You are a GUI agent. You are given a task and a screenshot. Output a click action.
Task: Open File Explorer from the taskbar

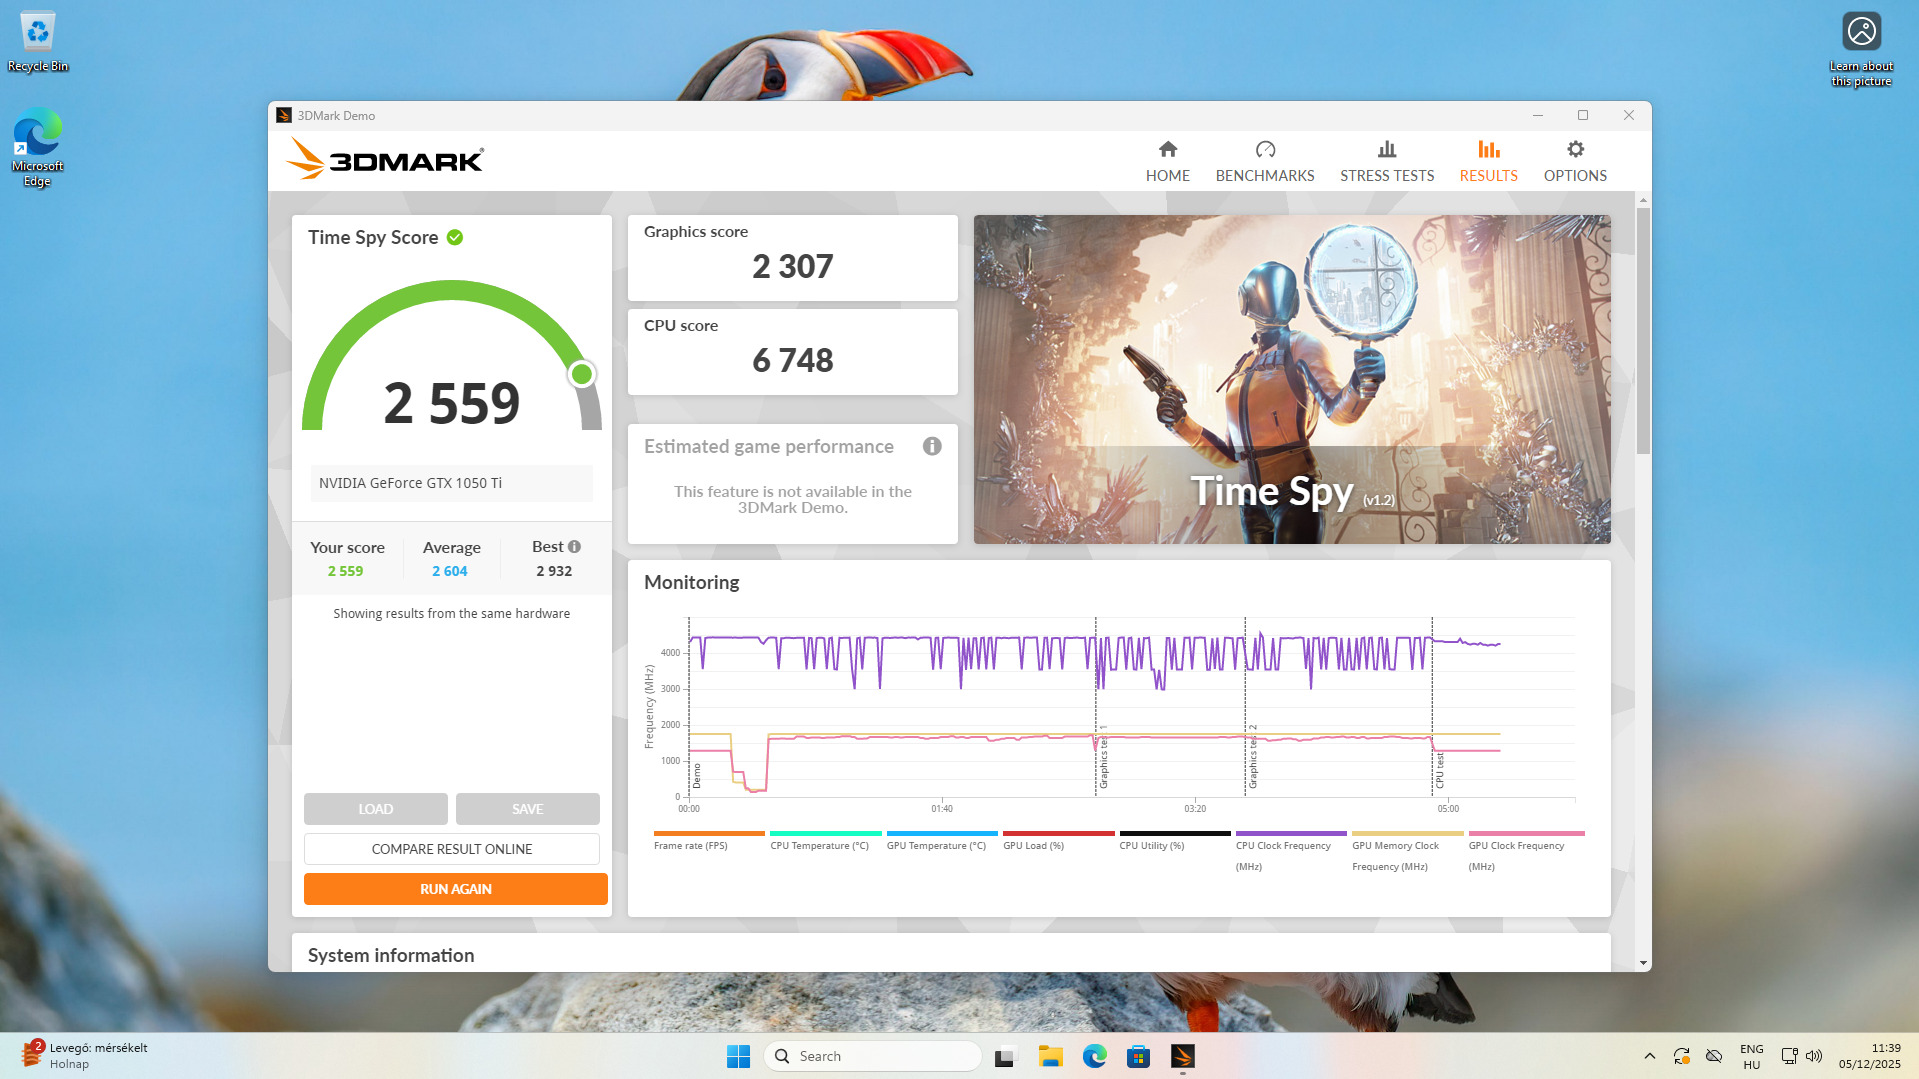click(x=1050, y=1056)
